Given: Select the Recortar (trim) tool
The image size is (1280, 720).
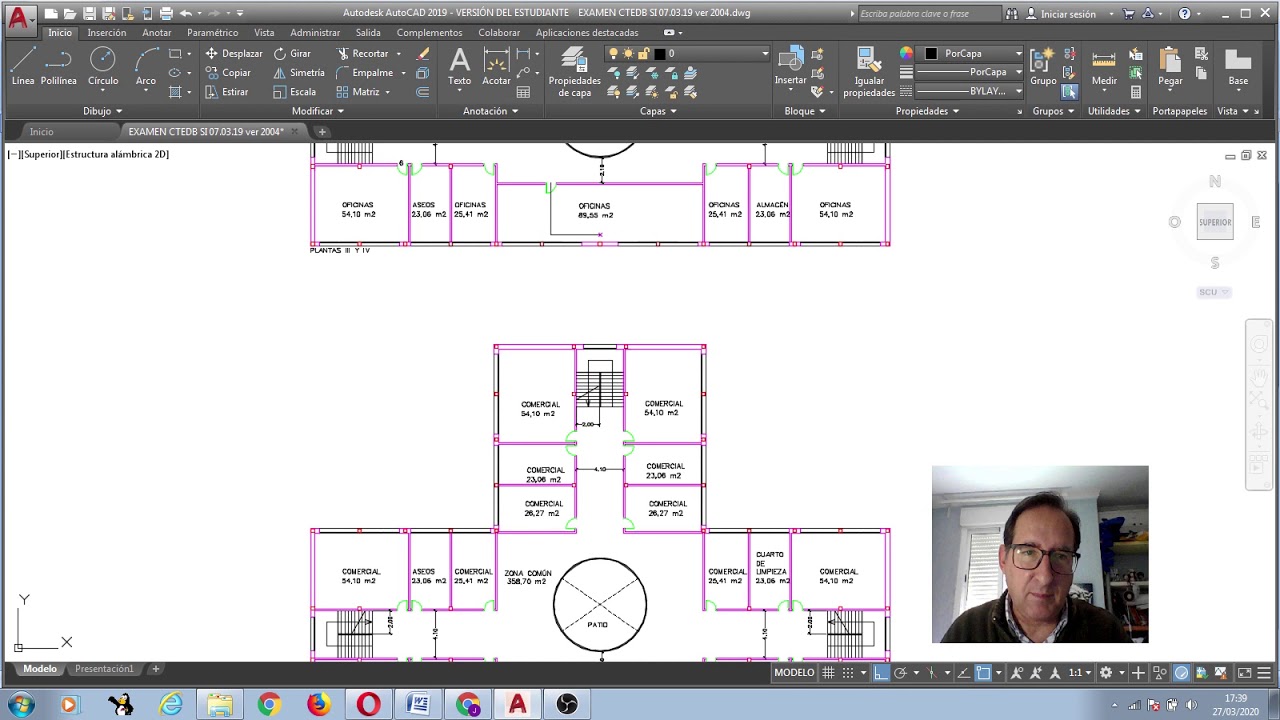Looking at the screenshot, I should (362, 53).
